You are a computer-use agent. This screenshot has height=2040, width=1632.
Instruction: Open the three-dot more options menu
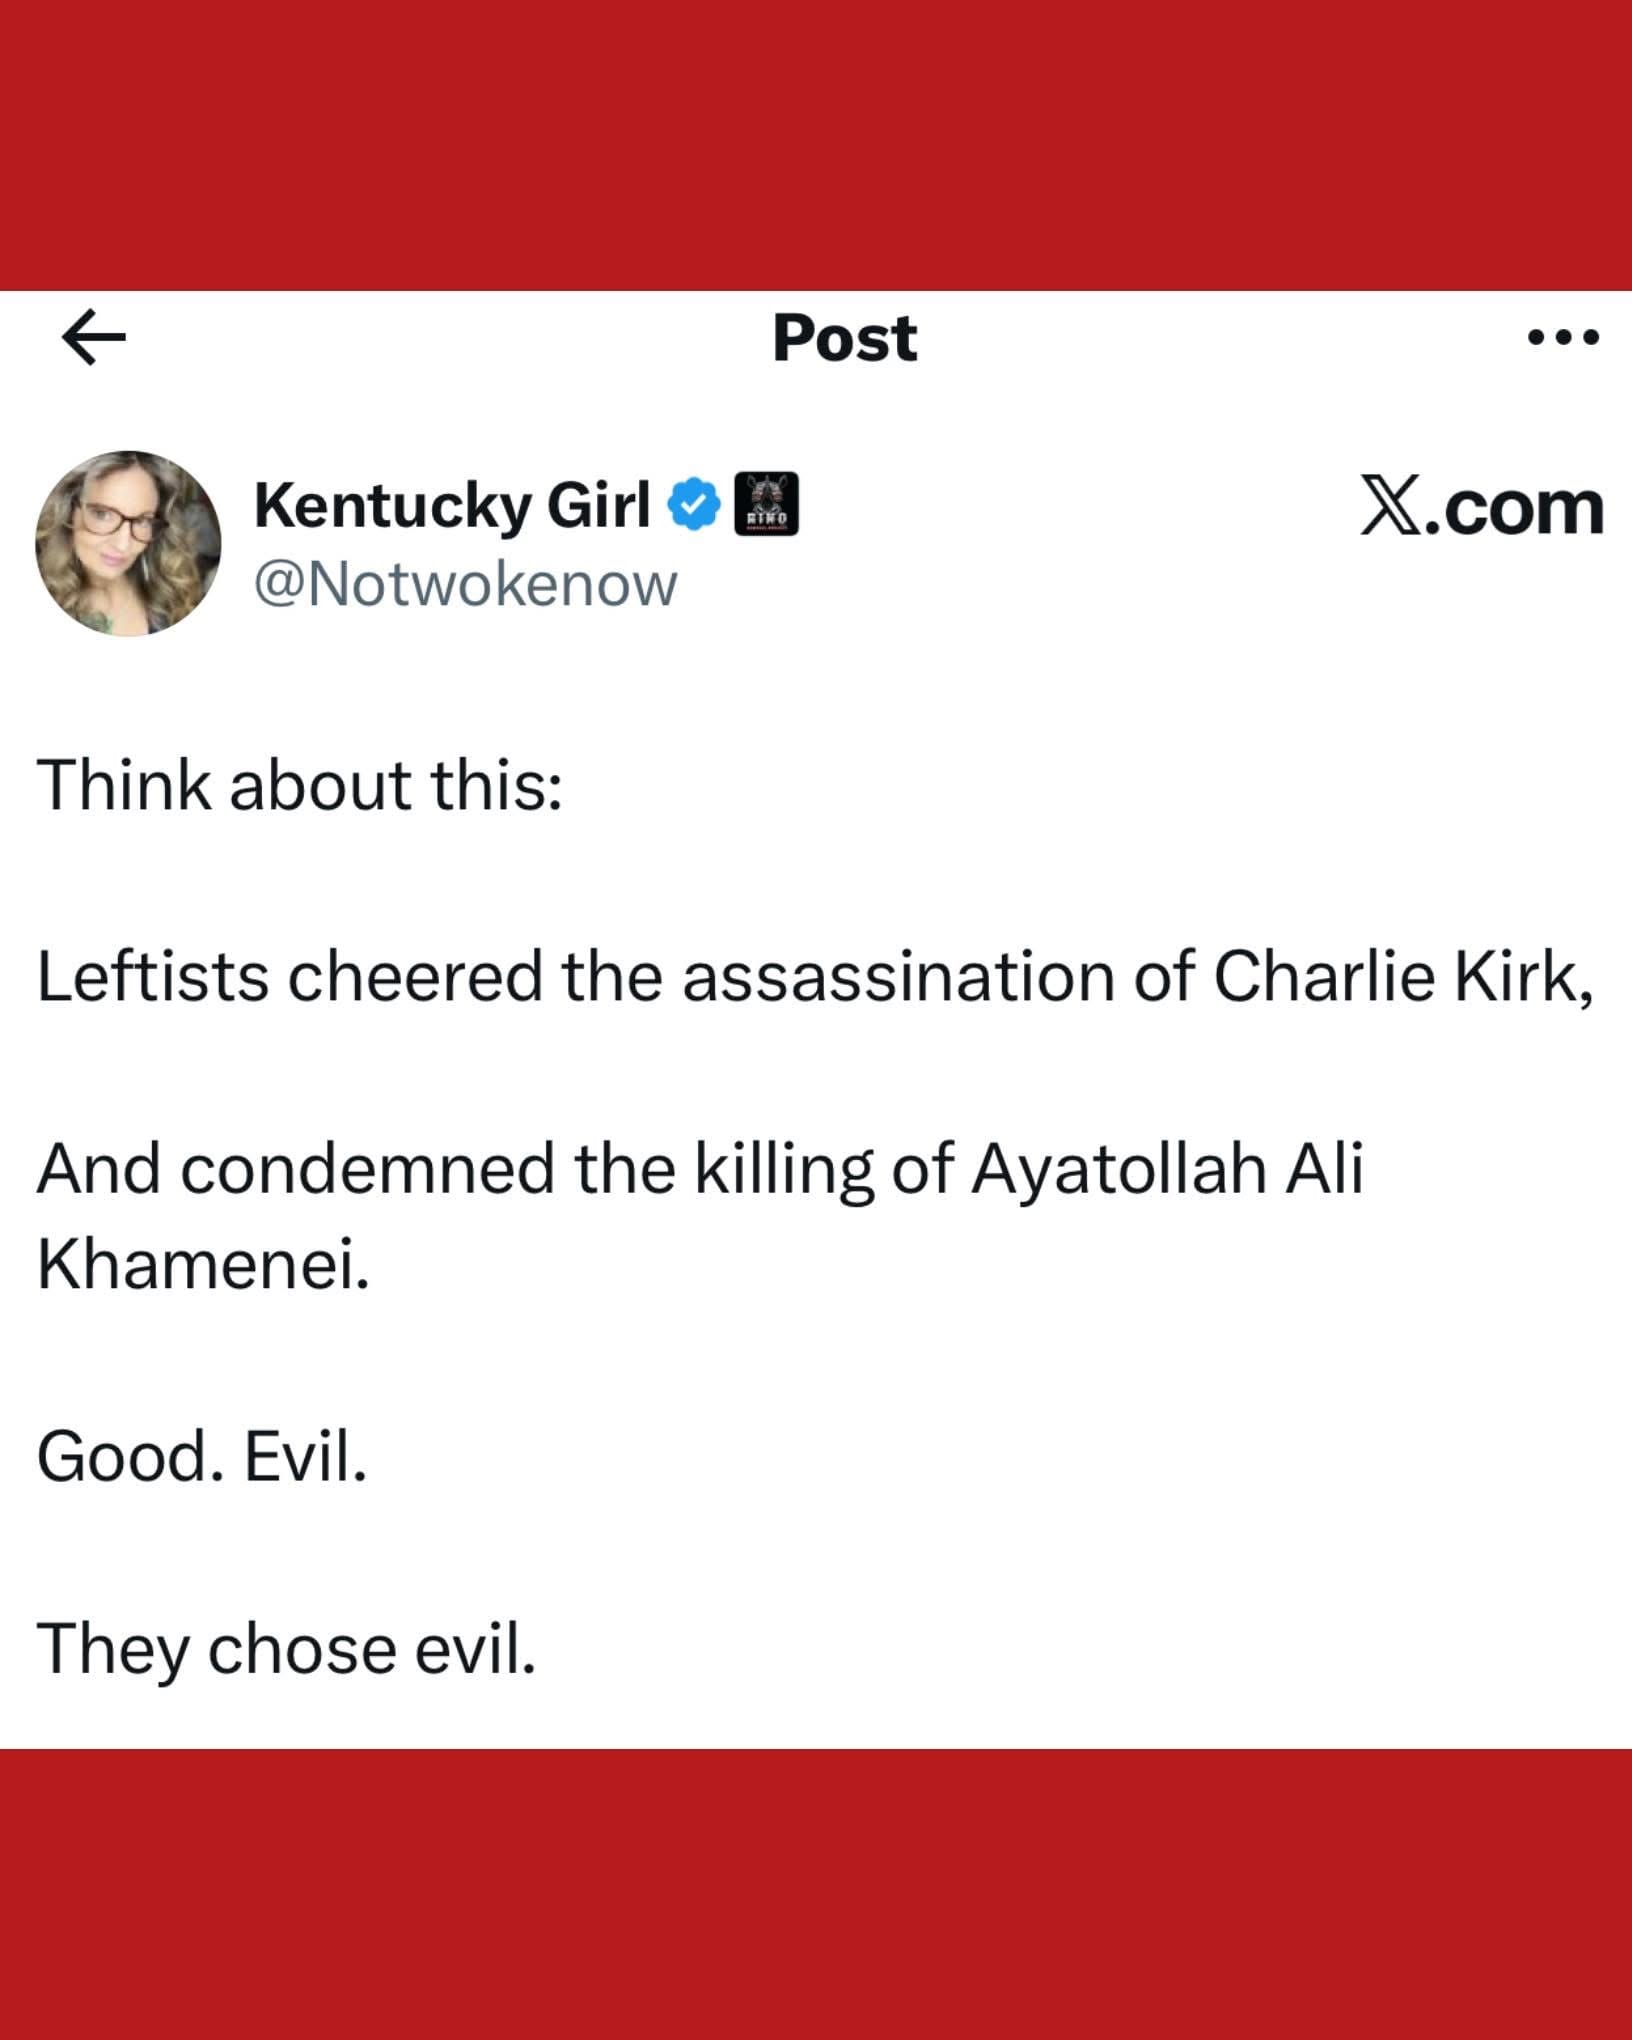pyautogui.click(x=1563, y=338)
